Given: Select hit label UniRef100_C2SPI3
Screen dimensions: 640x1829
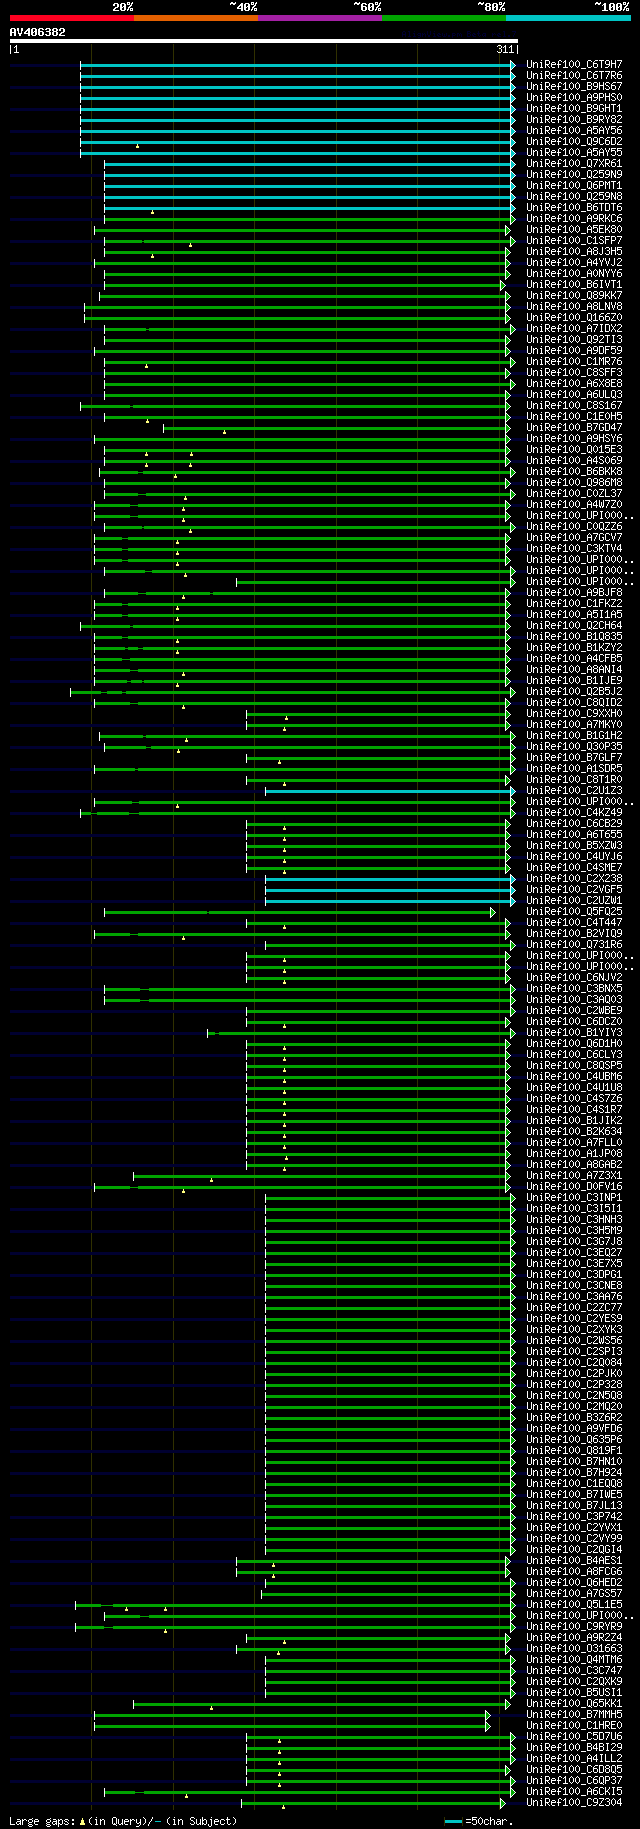Looking at the screenshot, I should click(x=574, y=1352).
